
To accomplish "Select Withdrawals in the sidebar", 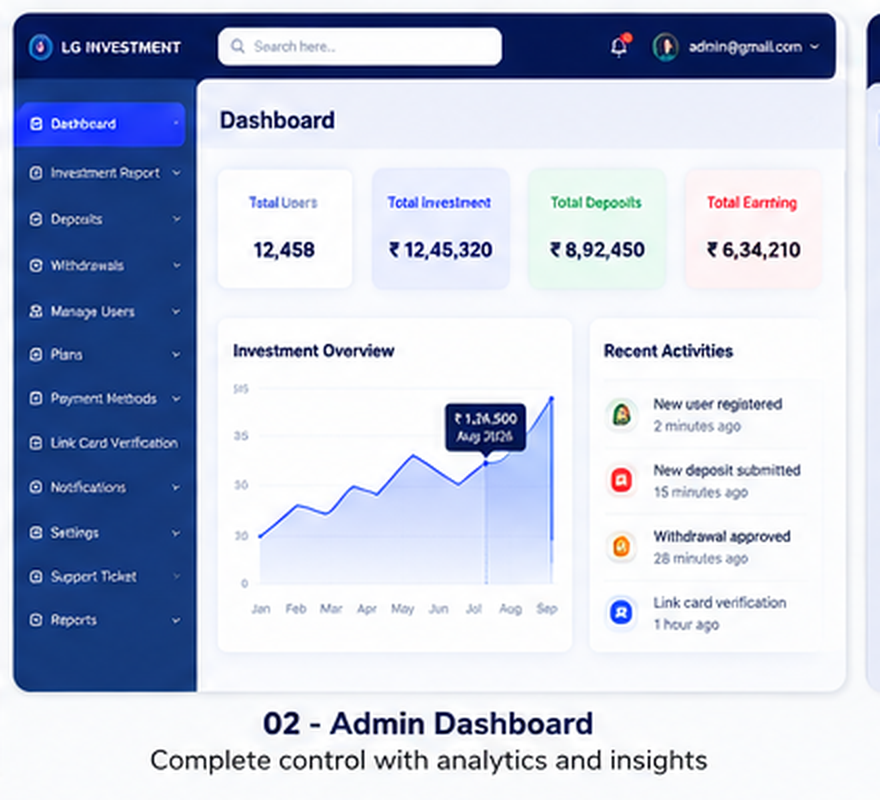I will pyautogui.click(x=87, y=265).
